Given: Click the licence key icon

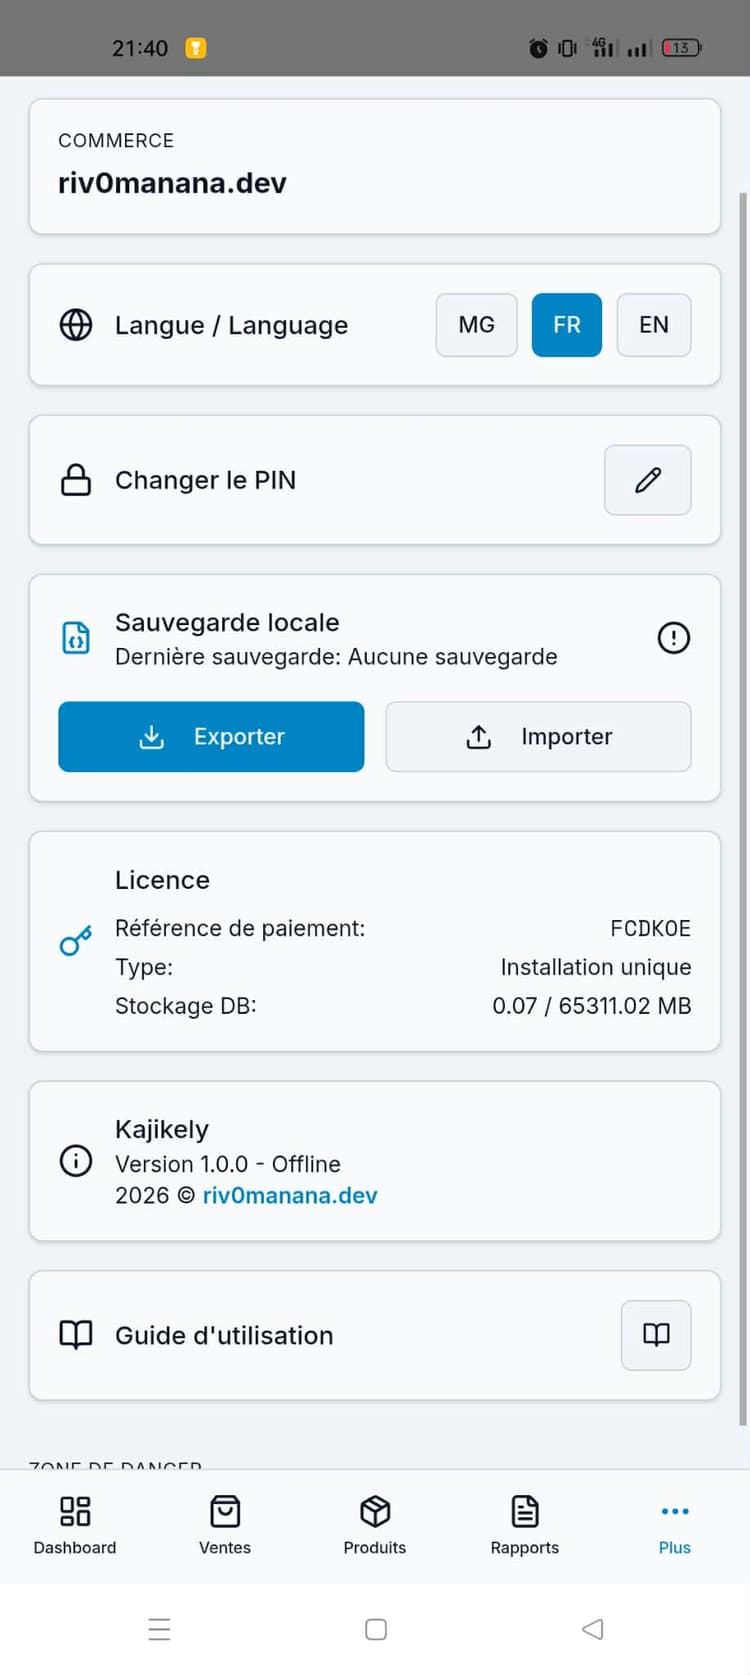Looking at the screenshot, I should point(76,941).
